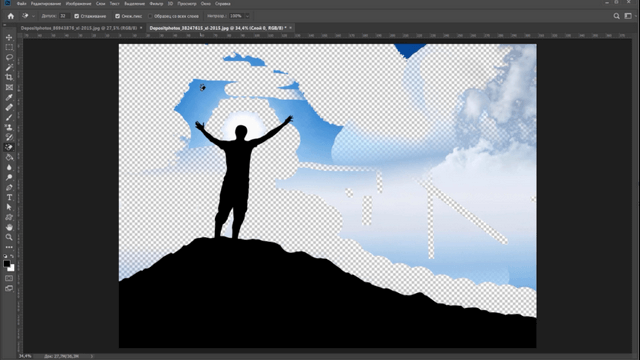Reset default foreground and background colors
Viewport: 640px width, 360px height.
tap(5, 256)
